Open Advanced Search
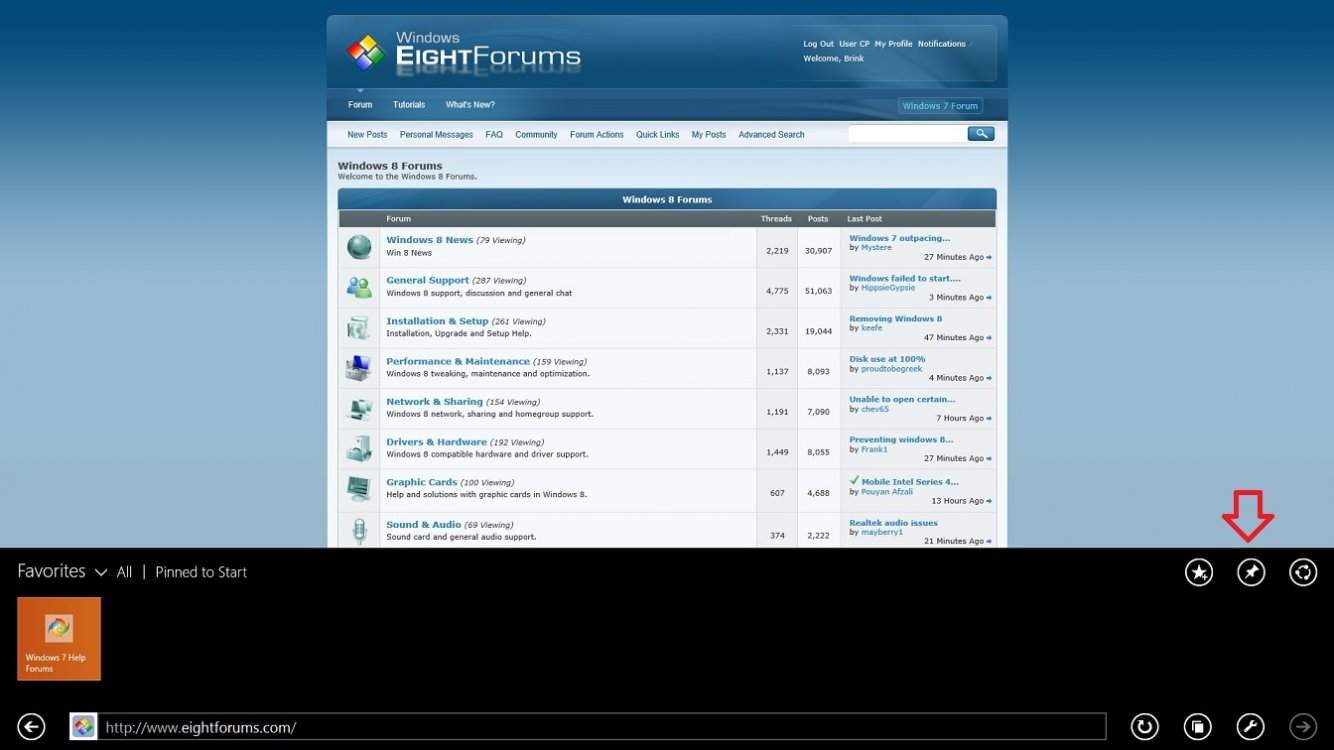The height and width of the screenshot is (750, 1334). point(771,135)
